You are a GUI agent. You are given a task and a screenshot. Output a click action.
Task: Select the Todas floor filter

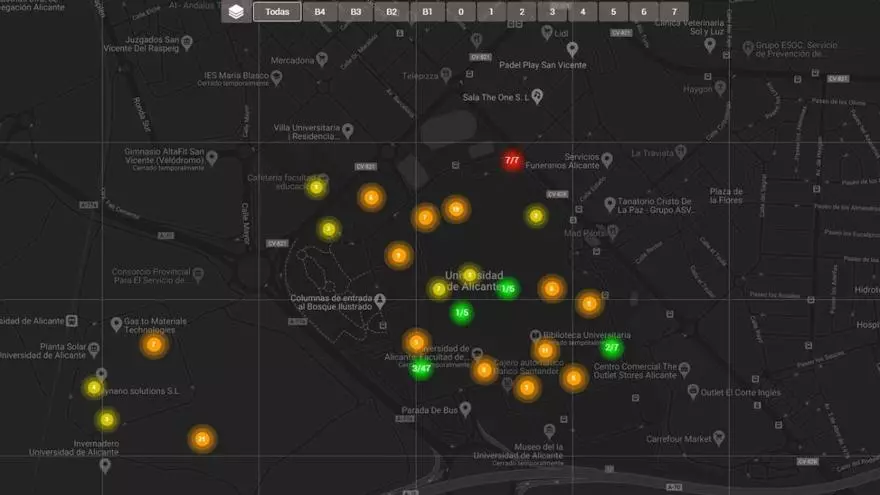point(277,12)
